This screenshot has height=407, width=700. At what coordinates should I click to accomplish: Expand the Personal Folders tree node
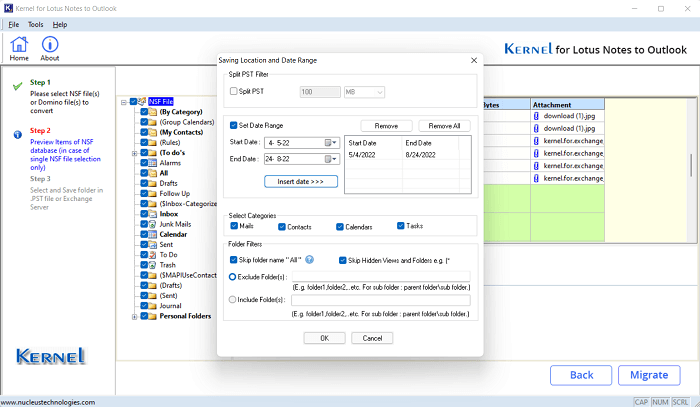tap(134, 316)
